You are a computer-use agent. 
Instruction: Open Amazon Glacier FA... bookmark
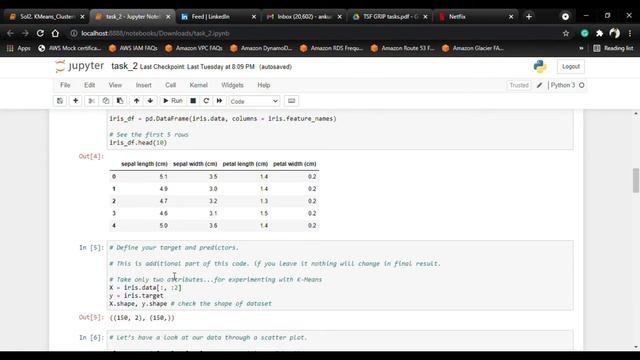[473, 48]
